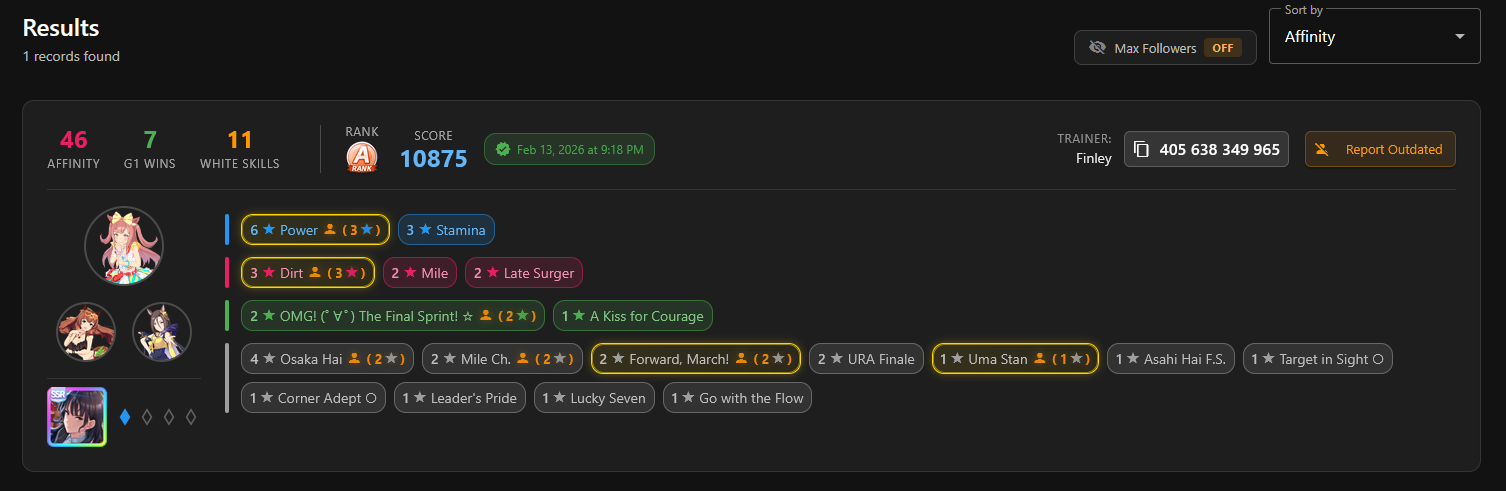The height and width of the screenshot is (491, 1506).
Task: Click the 2 star URA Finale chip
Action: (866, 358)
